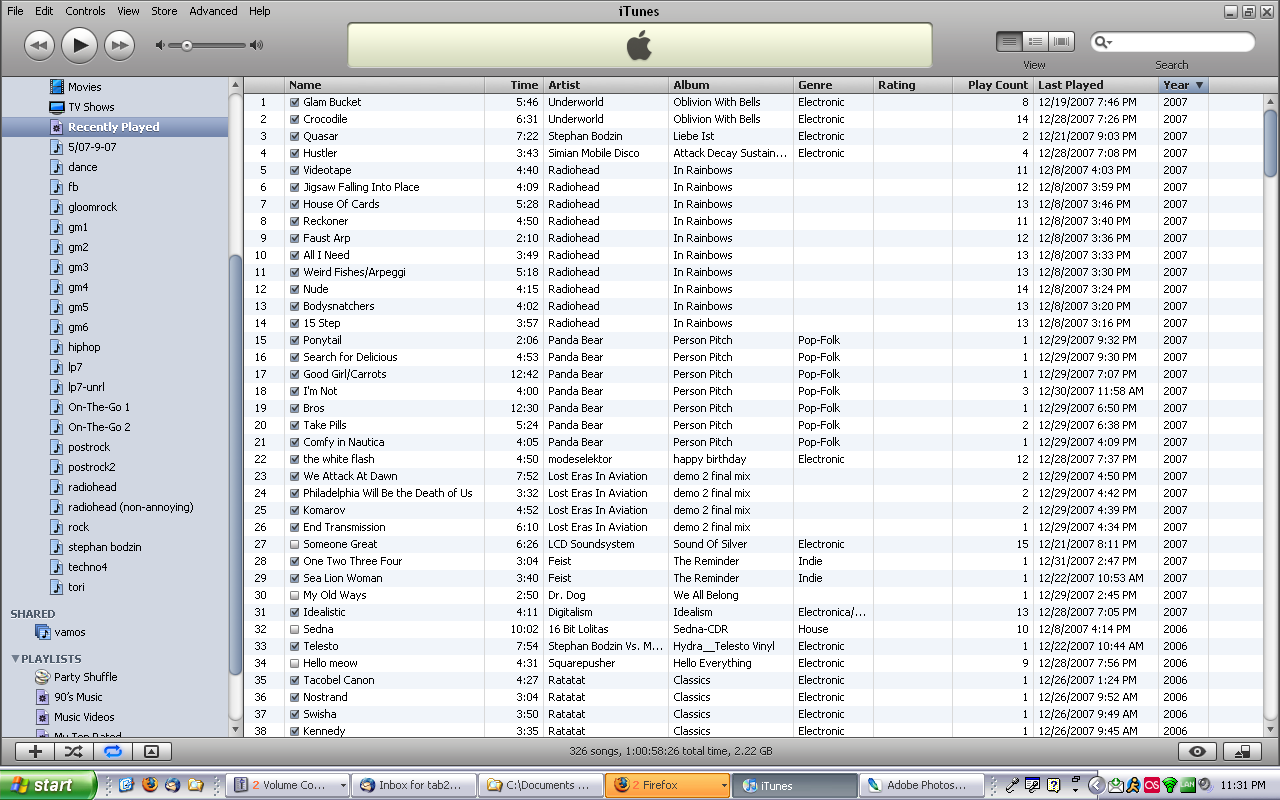Viewport: 1280px width, 800px height.
Task: Open the Advanced menu
Action: tap(213, 11)
